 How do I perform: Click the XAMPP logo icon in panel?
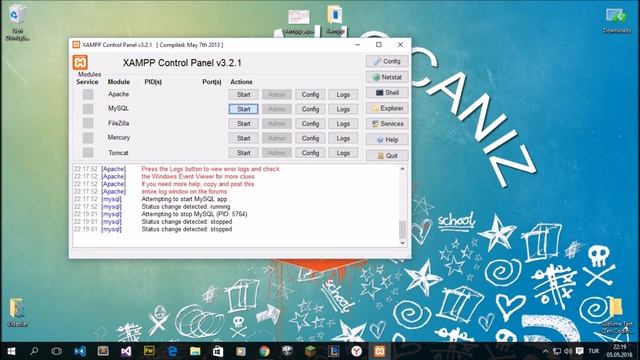pos(80,62)
